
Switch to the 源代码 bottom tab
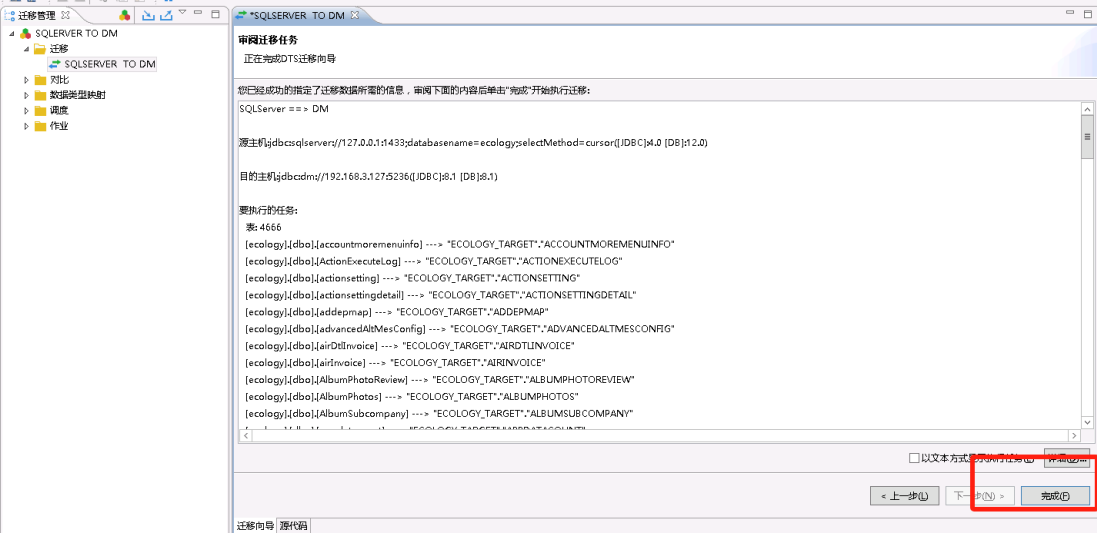pos(293,526)
